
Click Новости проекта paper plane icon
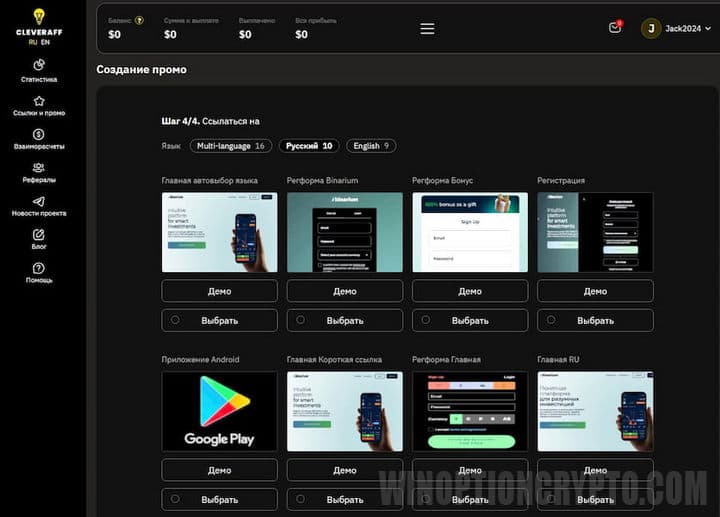pos(39,201)
